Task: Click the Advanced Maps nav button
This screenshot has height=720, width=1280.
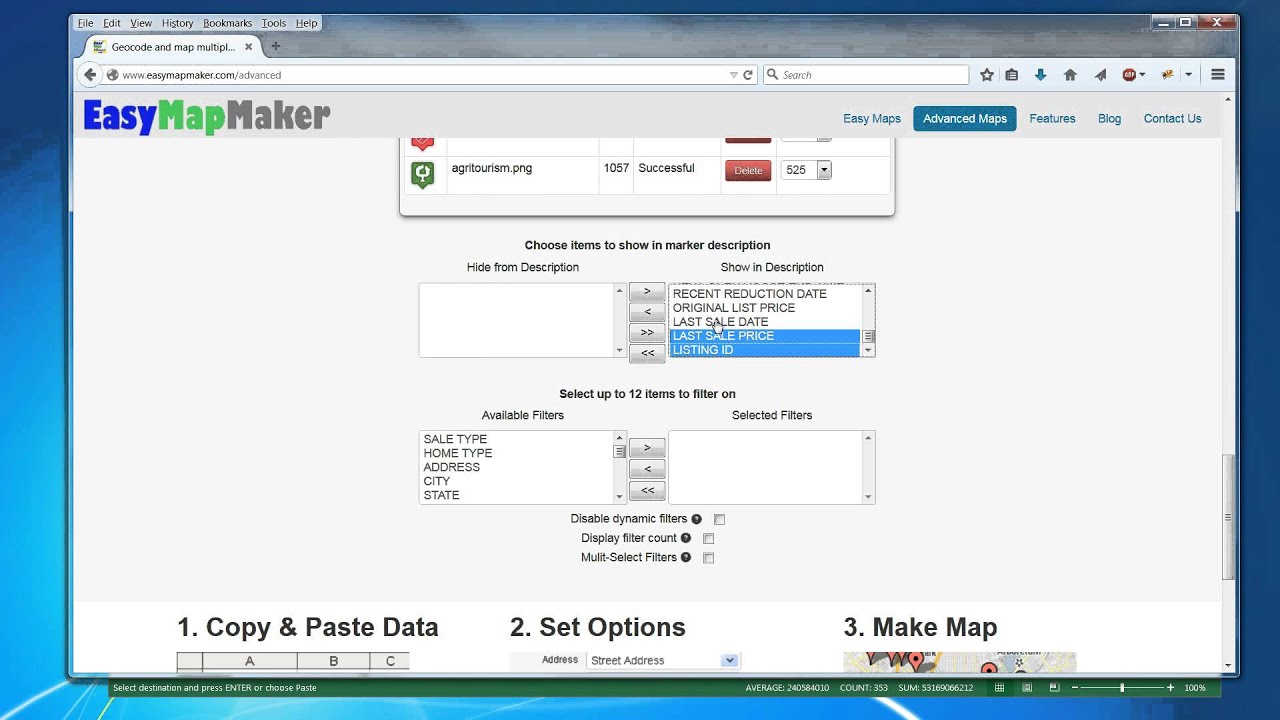Action: coord(965,118)
